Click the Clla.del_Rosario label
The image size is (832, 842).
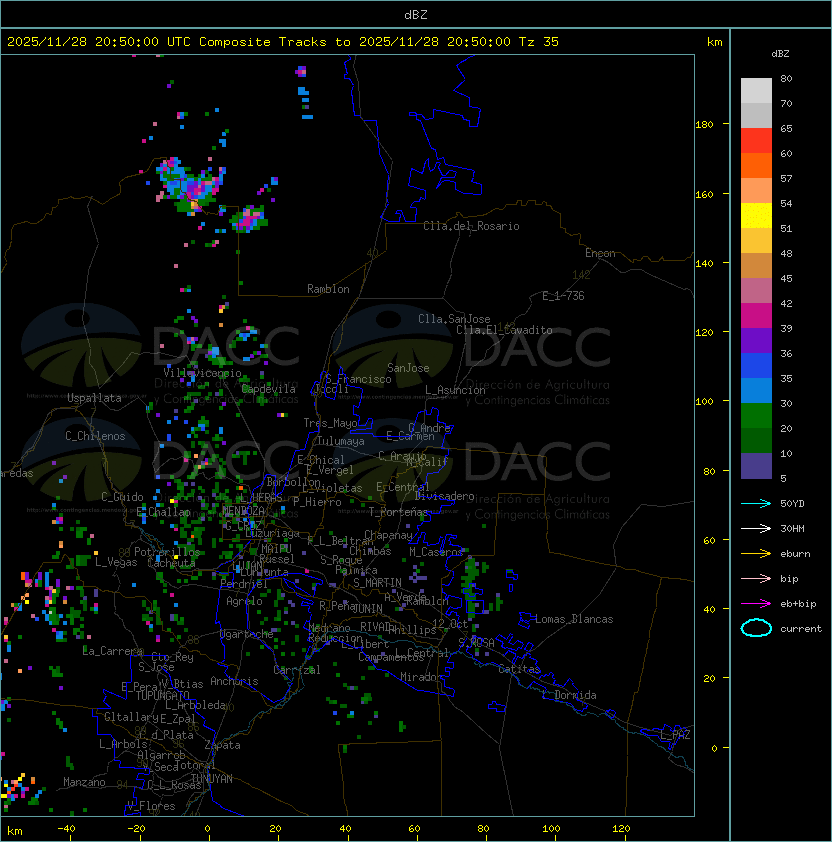[x=471, y=226]
